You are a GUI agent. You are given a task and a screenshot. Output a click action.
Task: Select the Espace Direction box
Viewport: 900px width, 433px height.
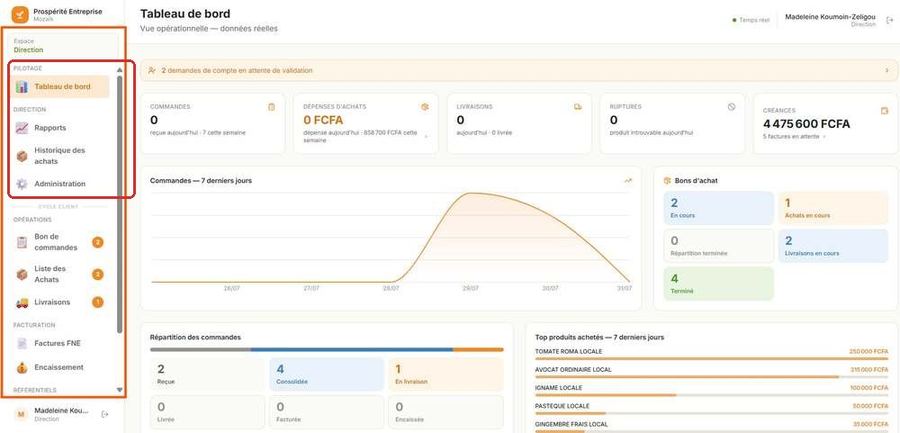click(x=63, y=45)
